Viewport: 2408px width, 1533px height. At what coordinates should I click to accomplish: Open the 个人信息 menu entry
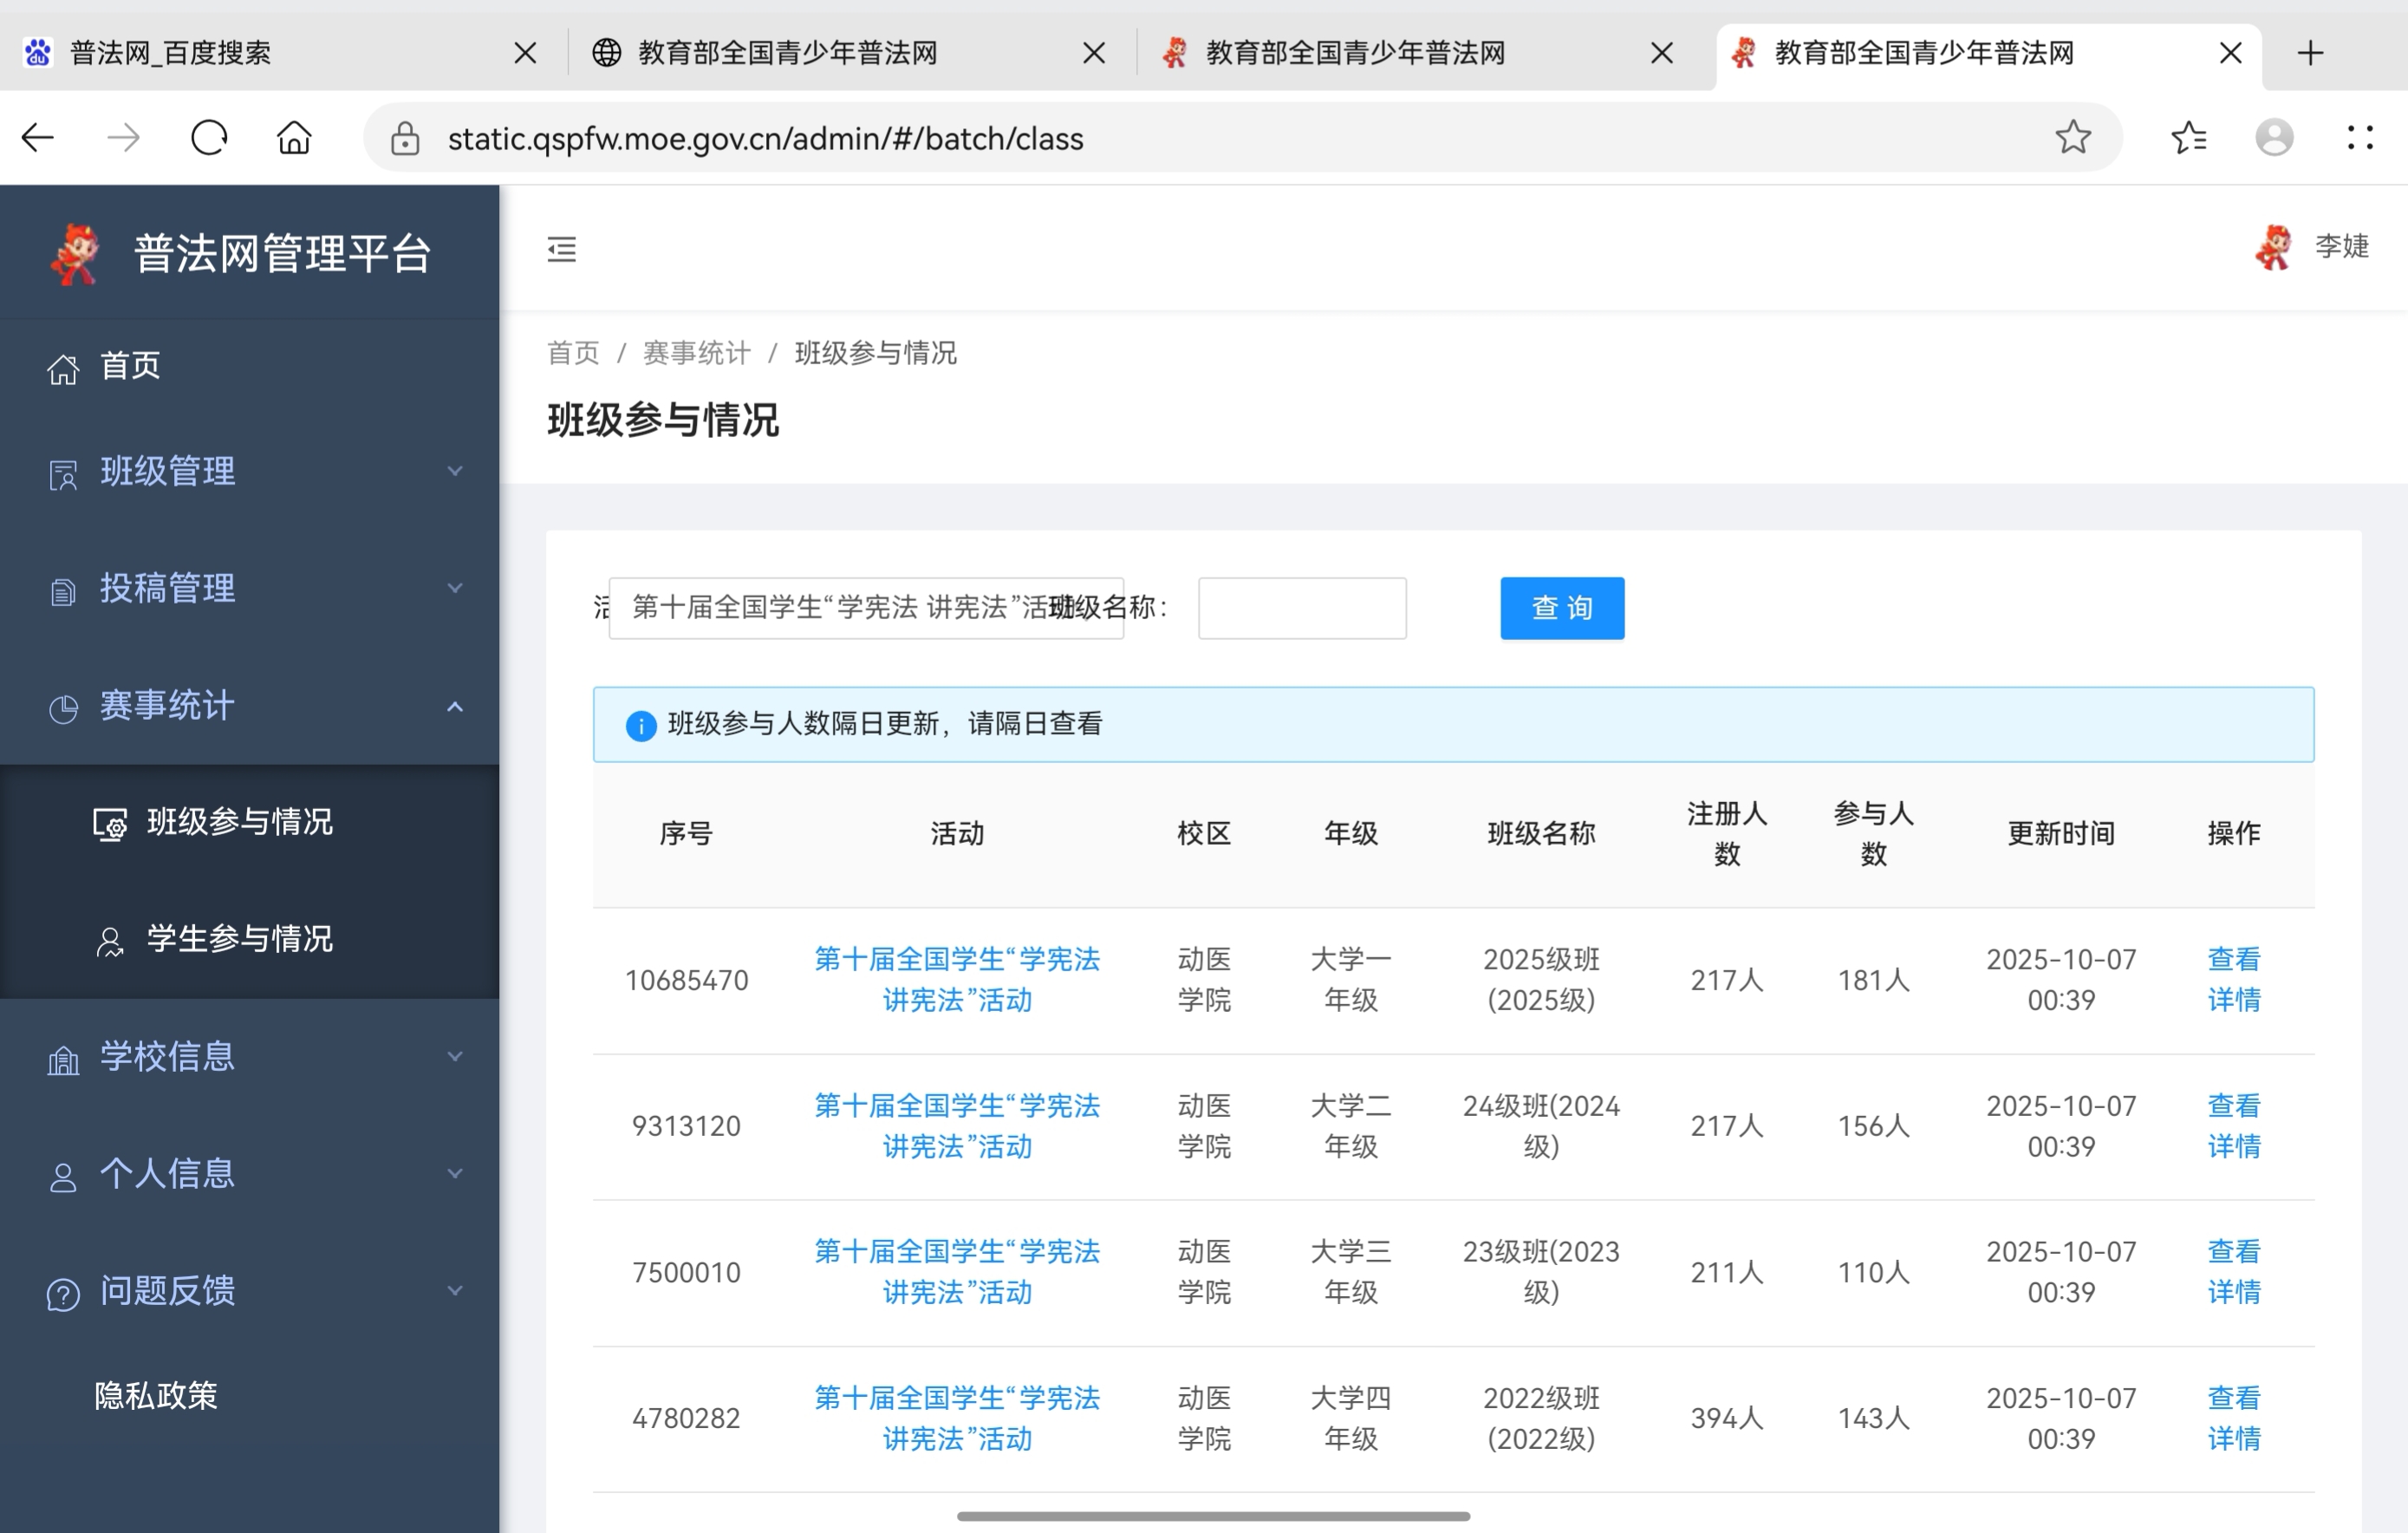tap(166, 1174)
